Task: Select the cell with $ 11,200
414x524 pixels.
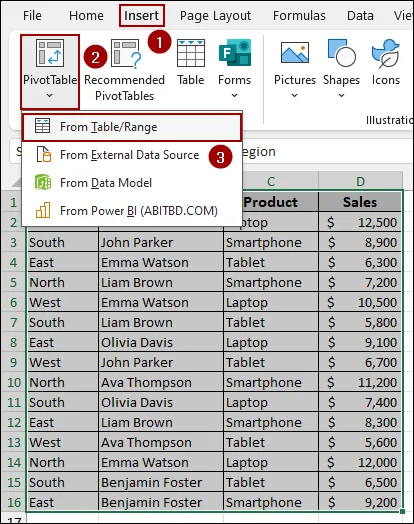Action: pos(360,382)
